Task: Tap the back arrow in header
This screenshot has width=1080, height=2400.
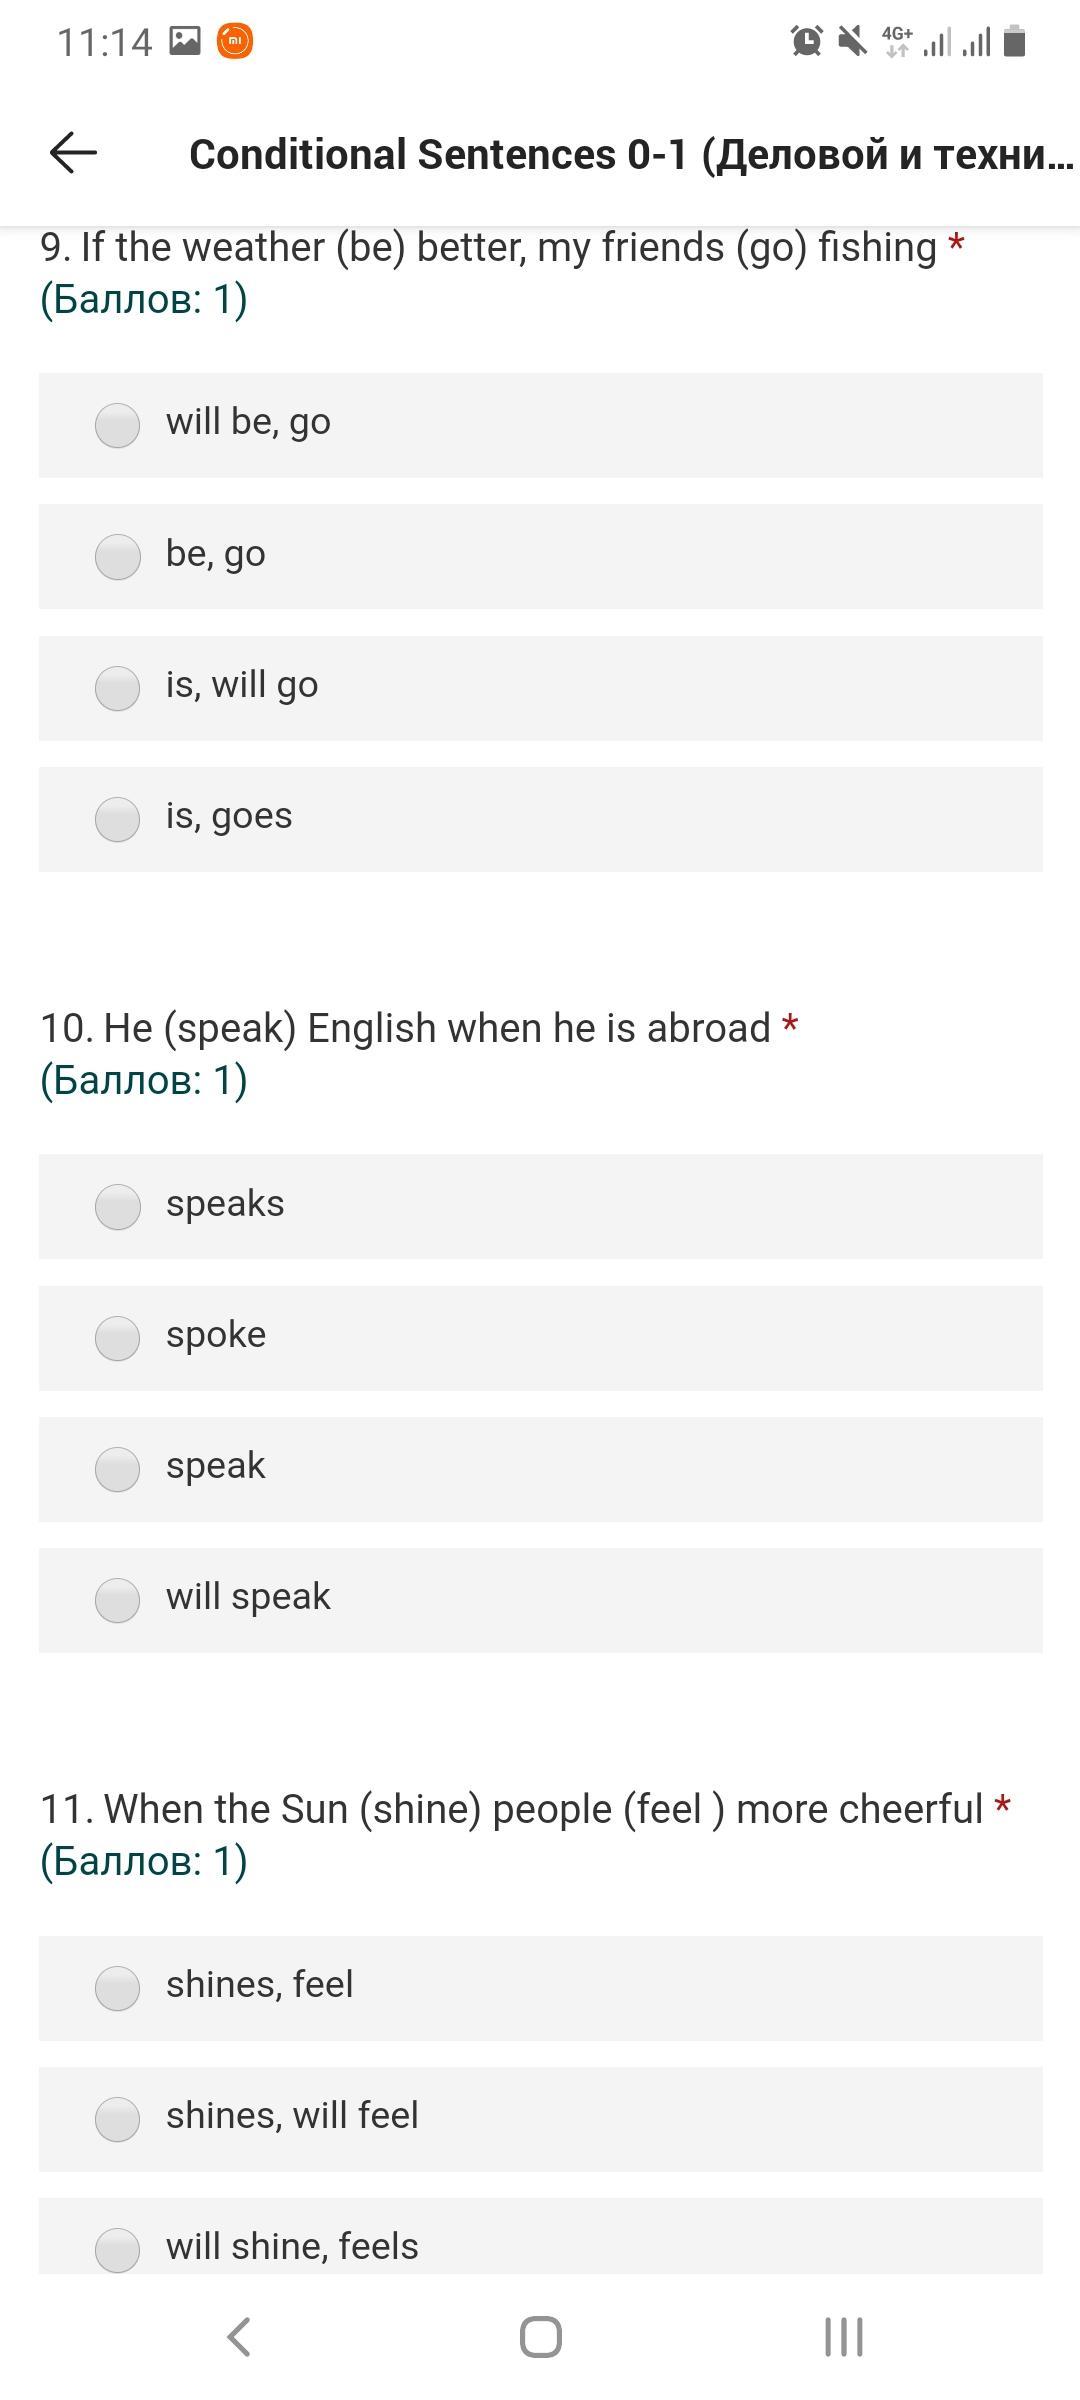Action: pyautogui.click(x=73, y=153)
